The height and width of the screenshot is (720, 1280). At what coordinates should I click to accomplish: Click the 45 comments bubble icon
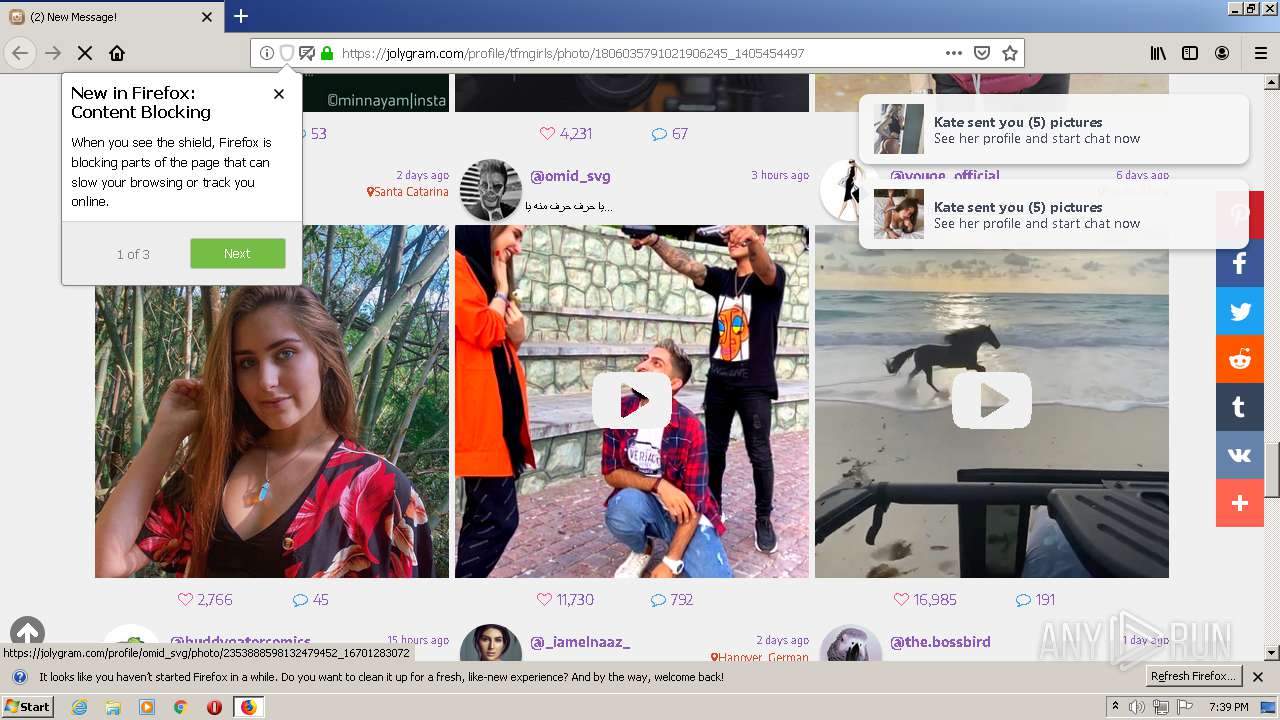(300, 600)
